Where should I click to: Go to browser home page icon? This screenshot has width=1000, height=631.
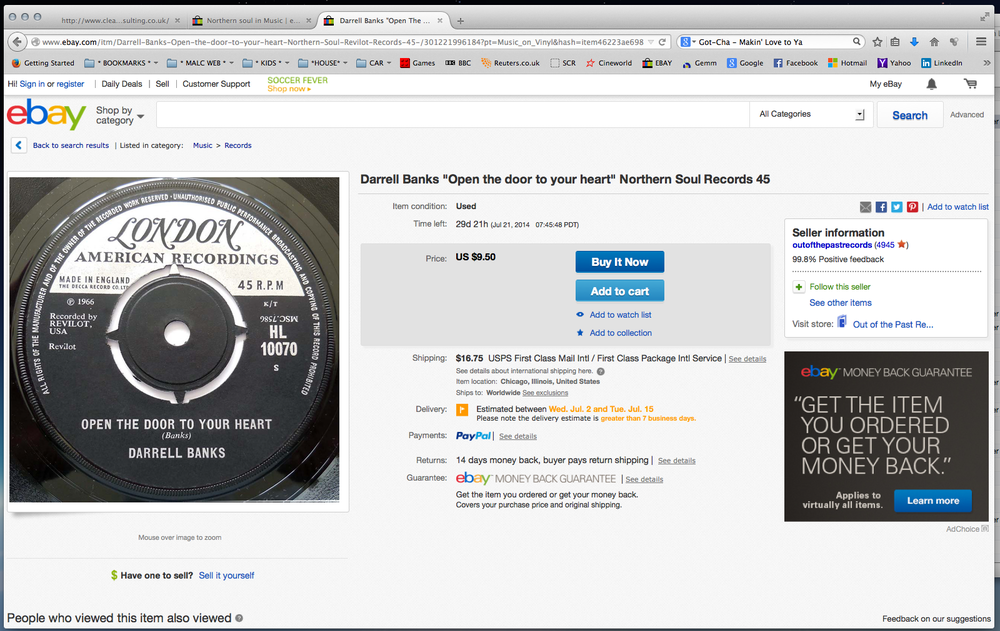tap(934, 42)
